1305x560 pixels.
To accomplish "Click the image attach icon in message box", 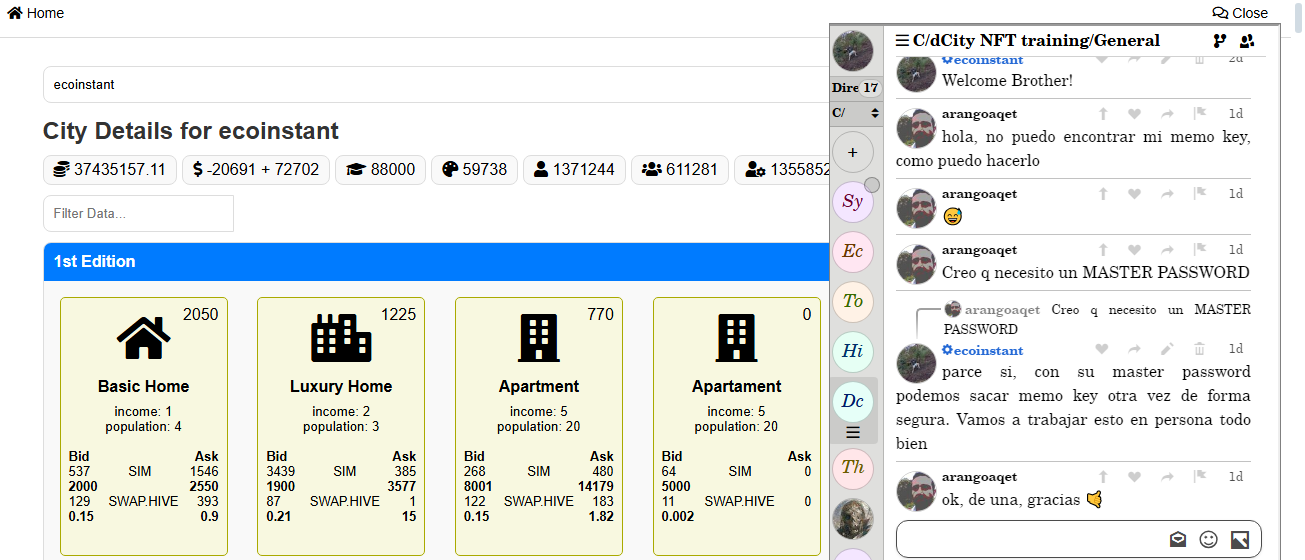I will point(1239,539).
